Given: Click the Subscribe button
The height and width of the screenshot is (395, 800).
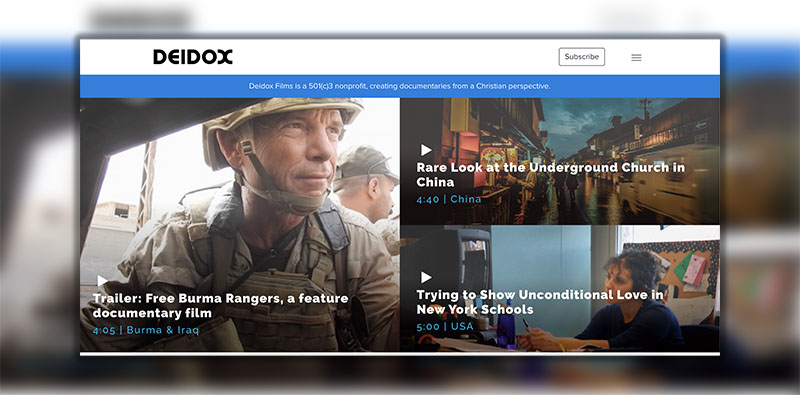Looking at the screenshot, I should coord(582,57).
